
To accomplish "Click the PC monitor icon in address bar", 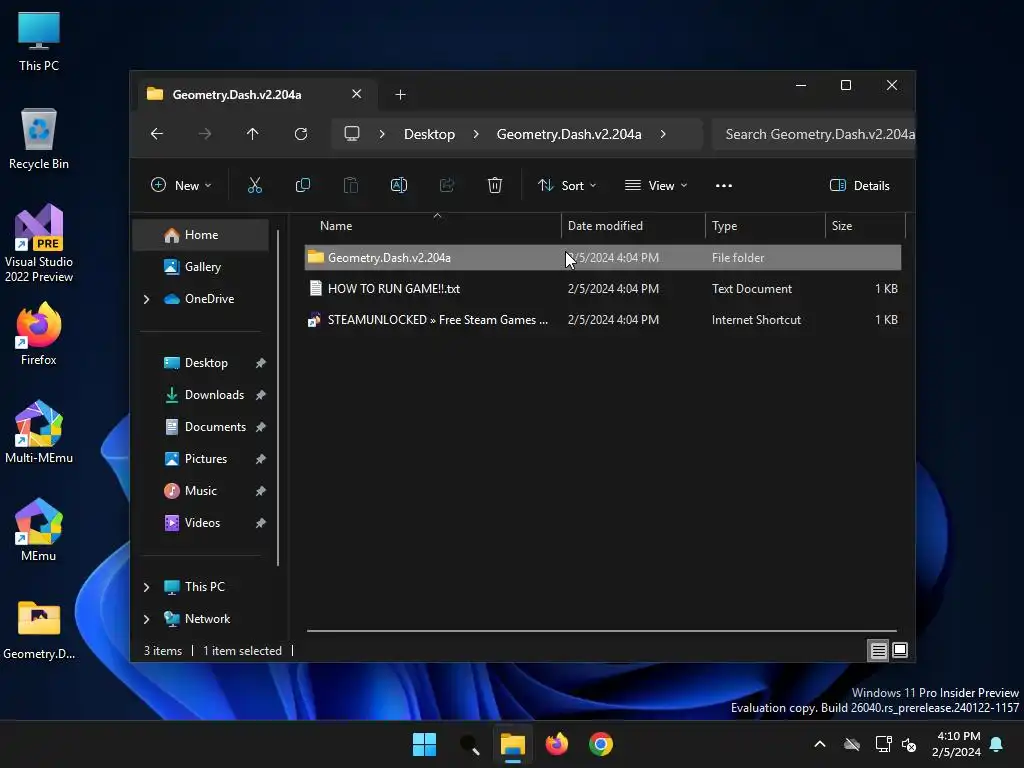I will (x=352, y=134).
